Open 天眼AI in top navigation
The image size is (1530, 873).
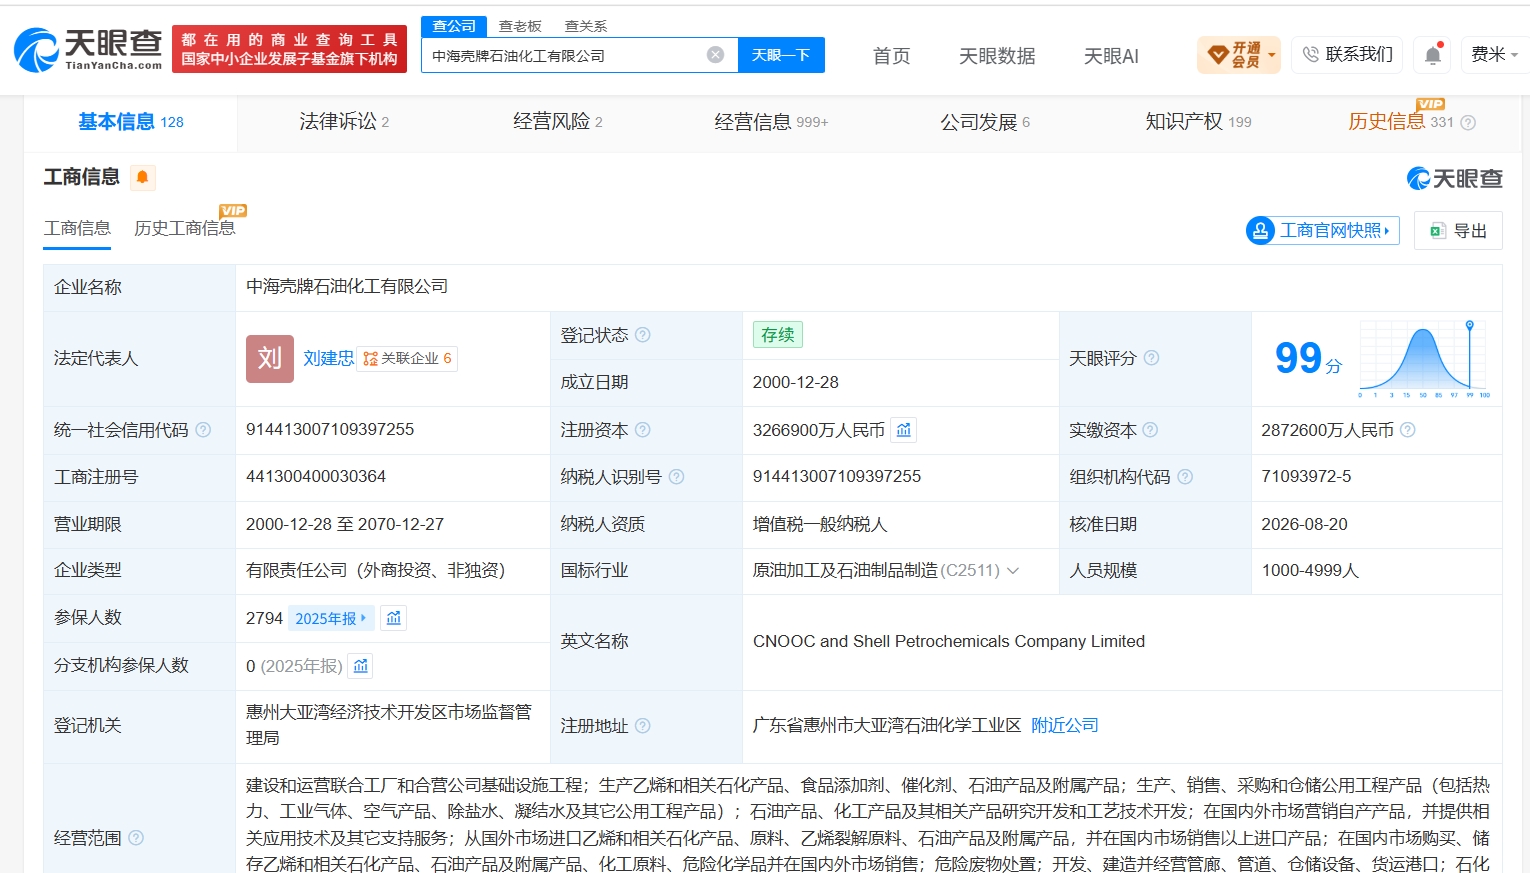pos(1111,56)
